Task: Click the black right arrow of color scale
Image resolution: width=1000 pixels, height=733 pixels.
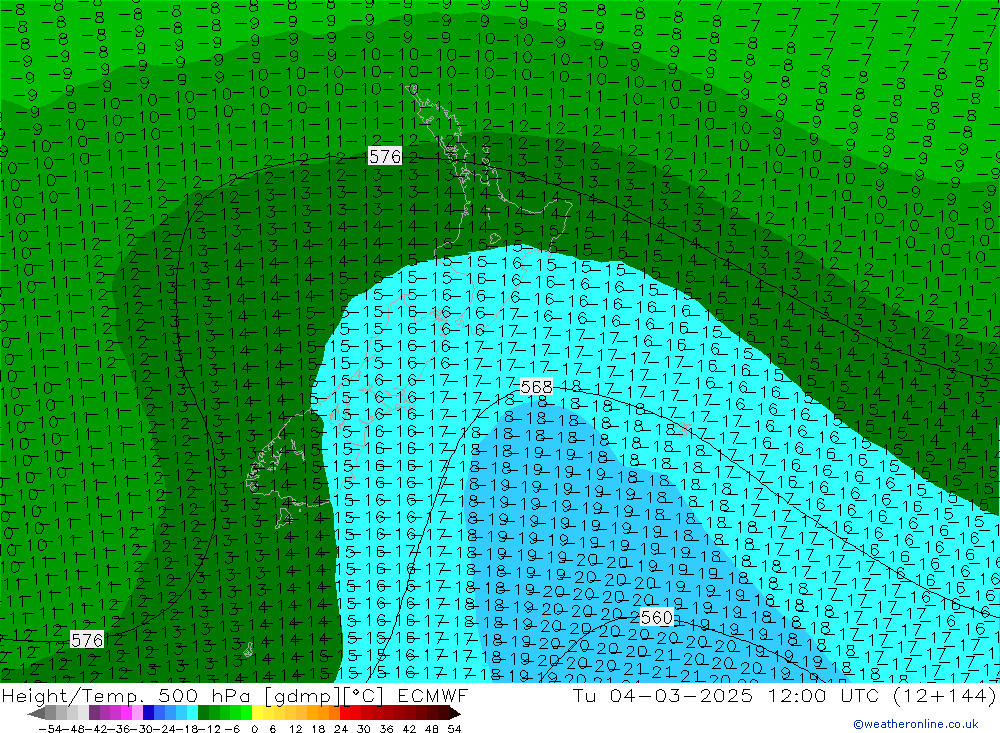Action: coord(454,713)
